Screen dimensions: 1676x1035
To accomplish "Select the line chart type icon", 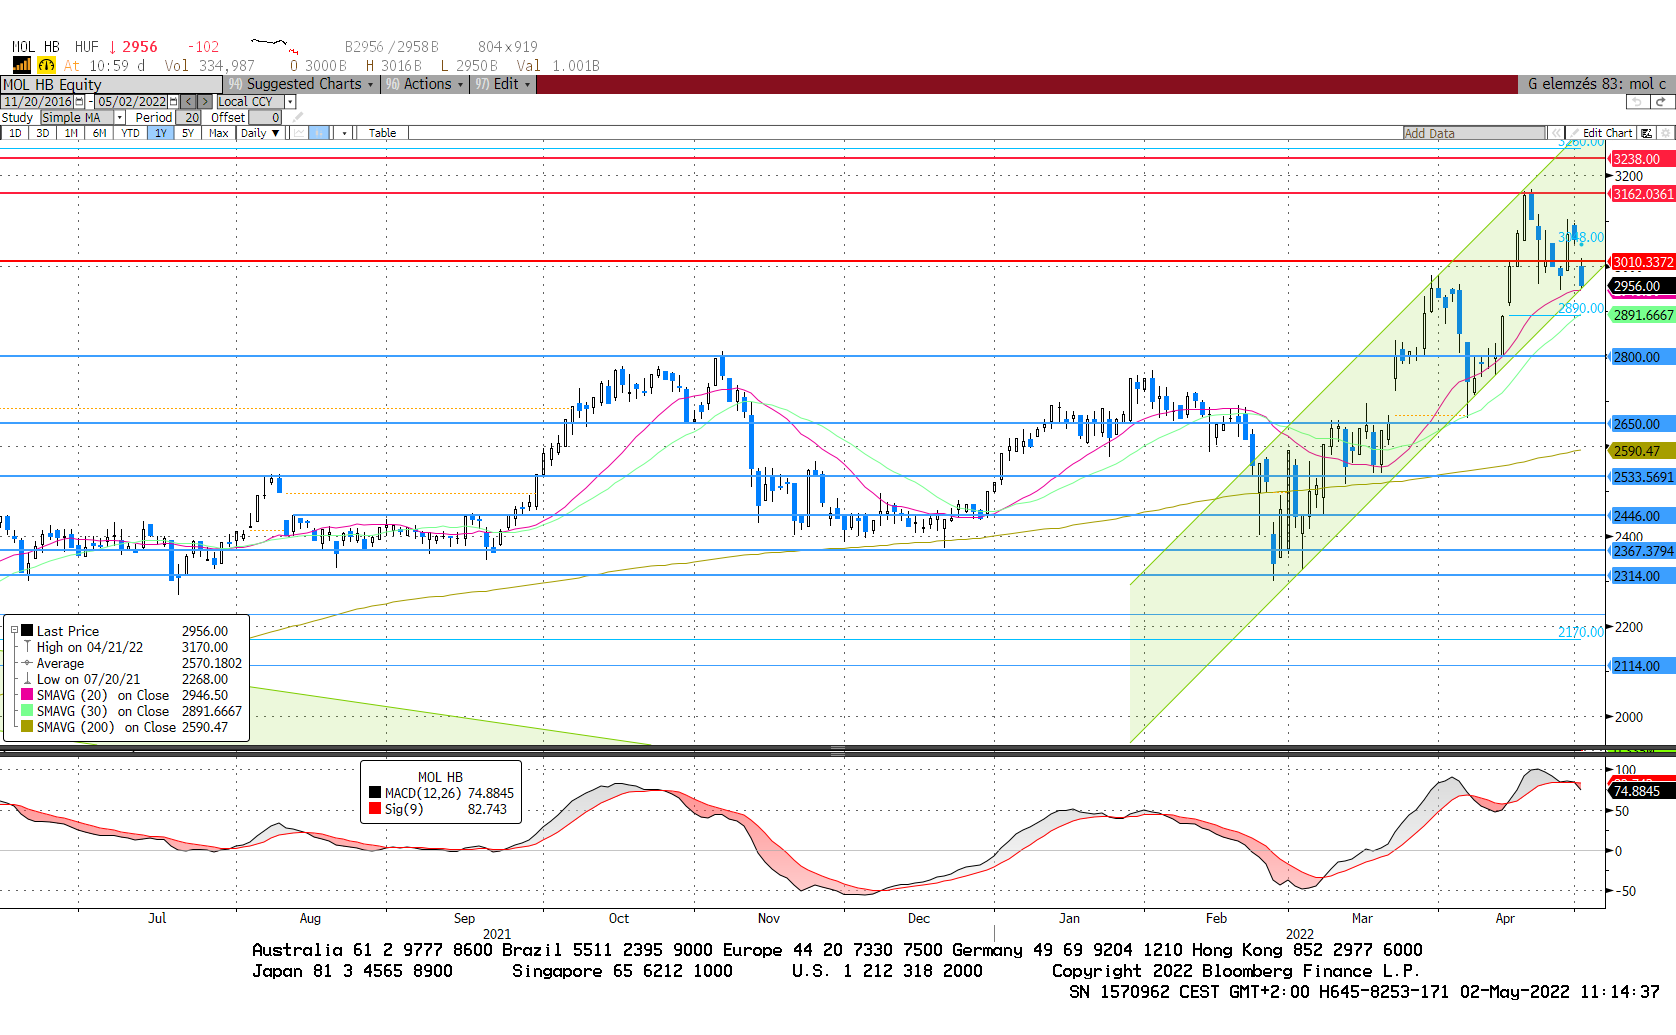I will click(x=298, y=133).
